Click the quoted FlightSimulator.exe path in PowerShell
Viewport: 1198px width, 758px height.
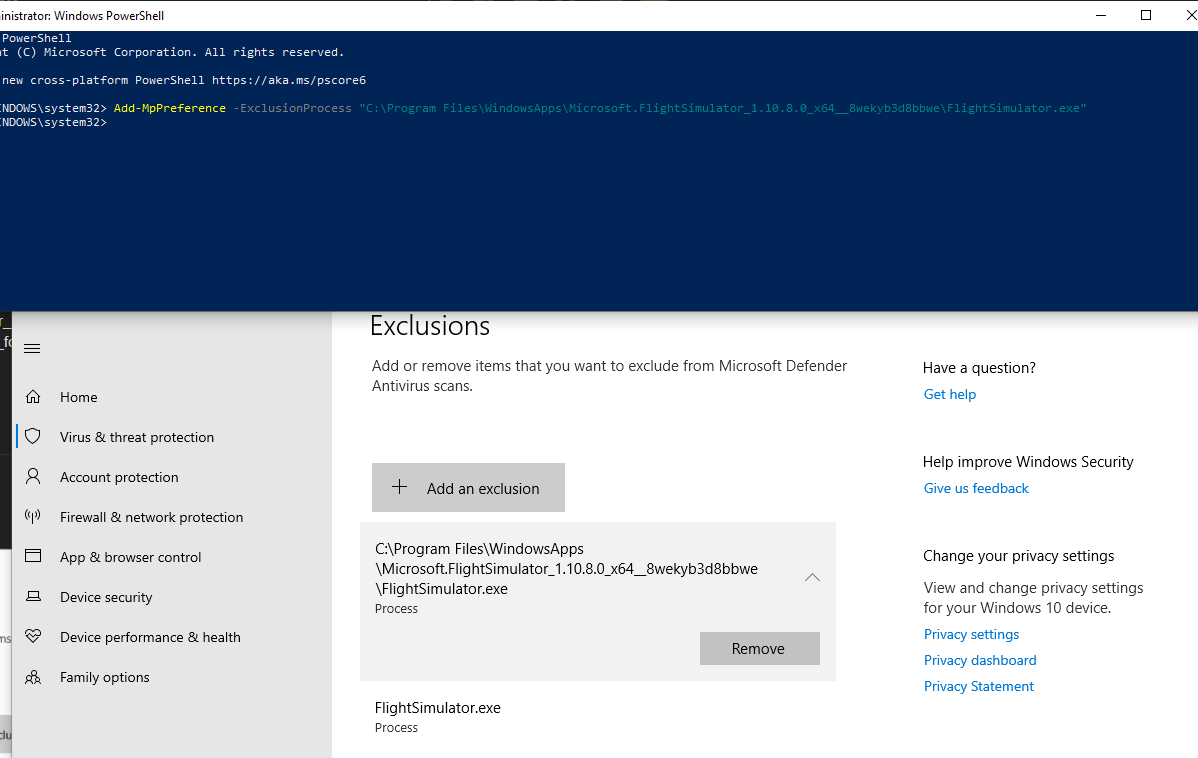(722, 109)
